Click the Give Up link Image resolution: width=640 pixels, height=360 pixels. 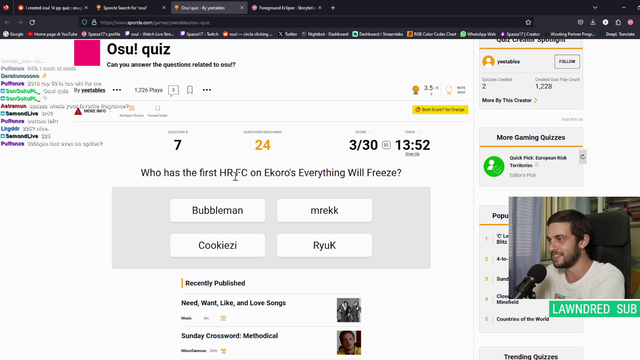[x=412, y=154]
